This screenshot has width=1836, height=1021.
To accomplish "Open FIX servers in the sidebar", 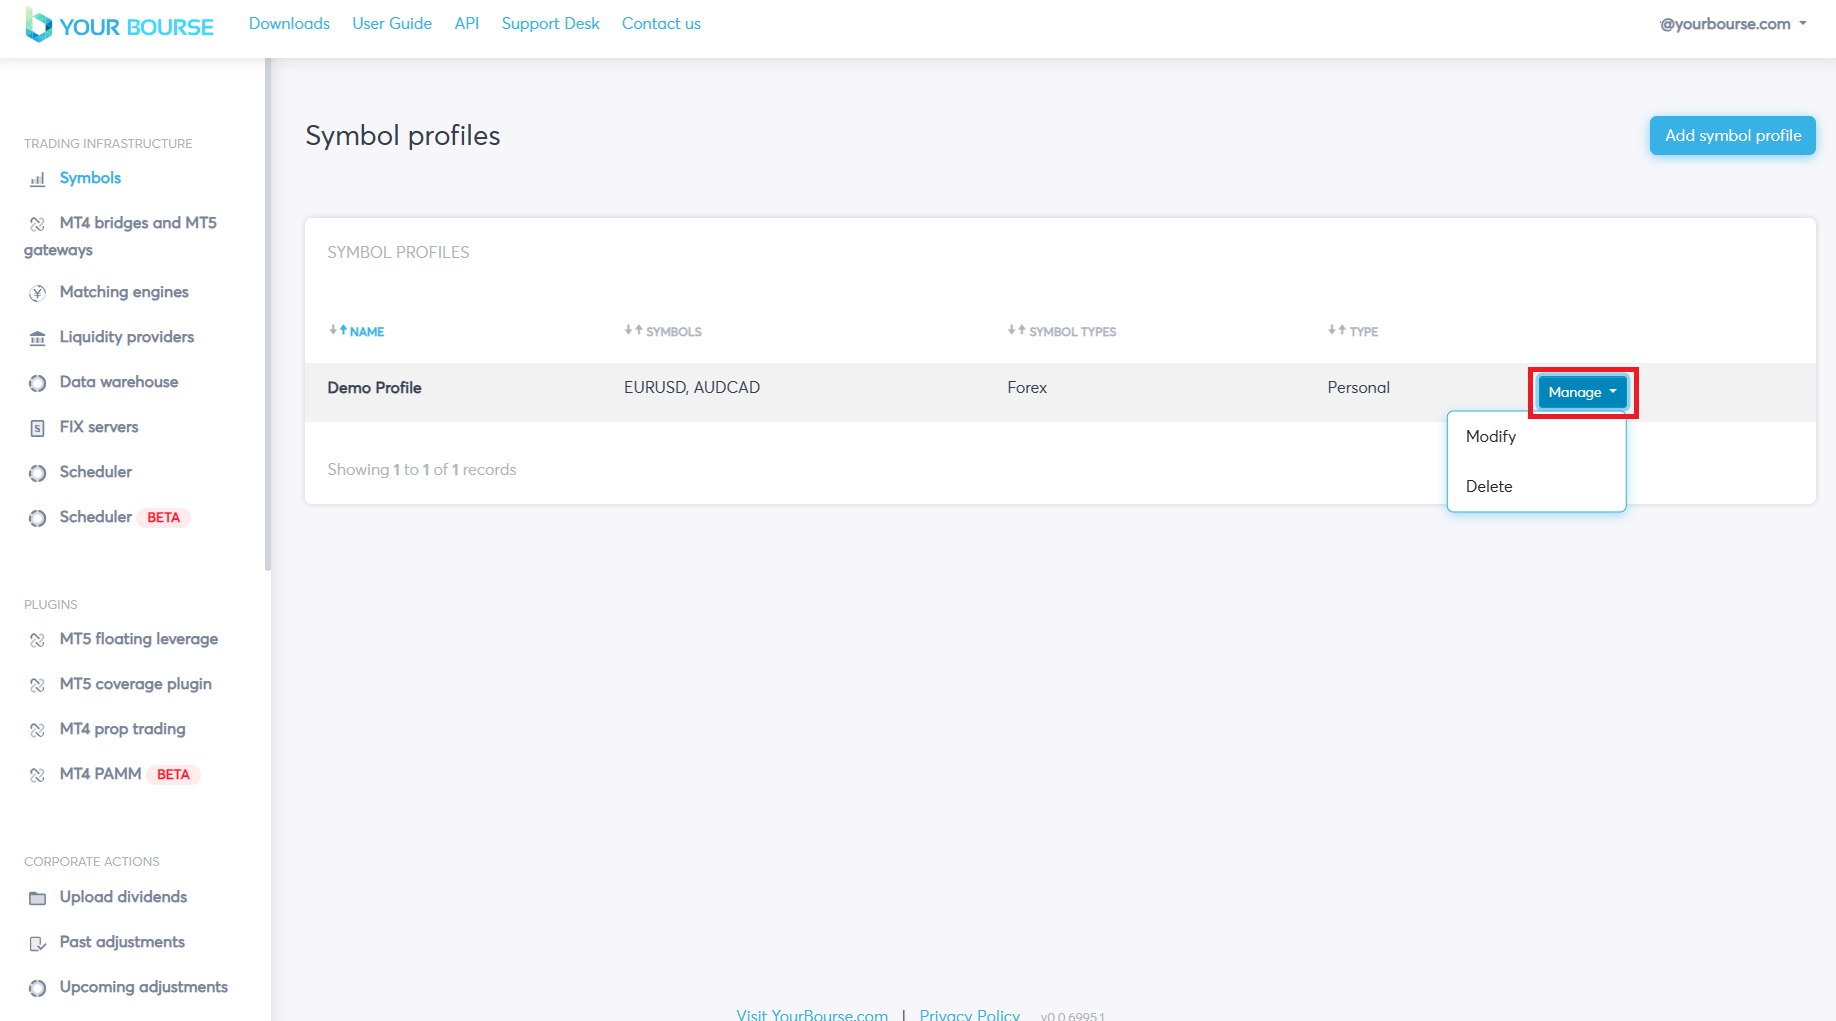I will pyautogui.click(x=99, y=427).
